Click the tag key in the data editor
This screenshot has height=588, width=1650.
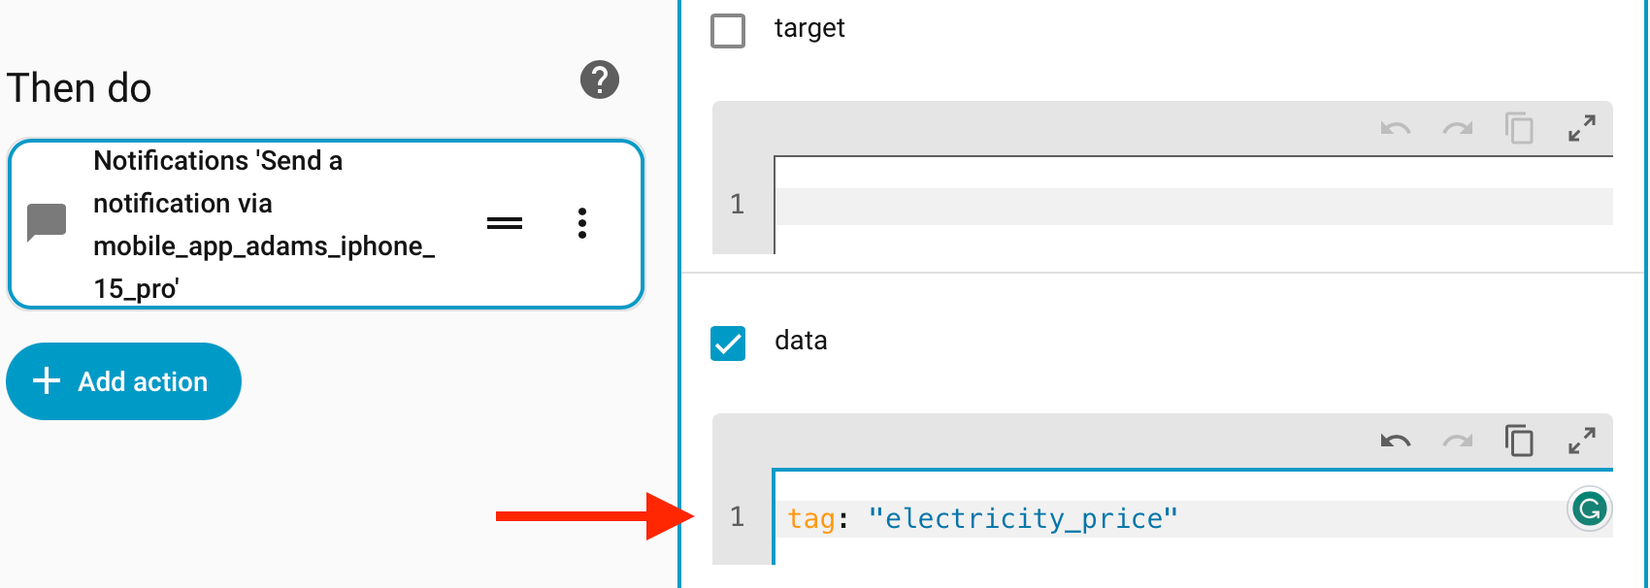point(811,519)
